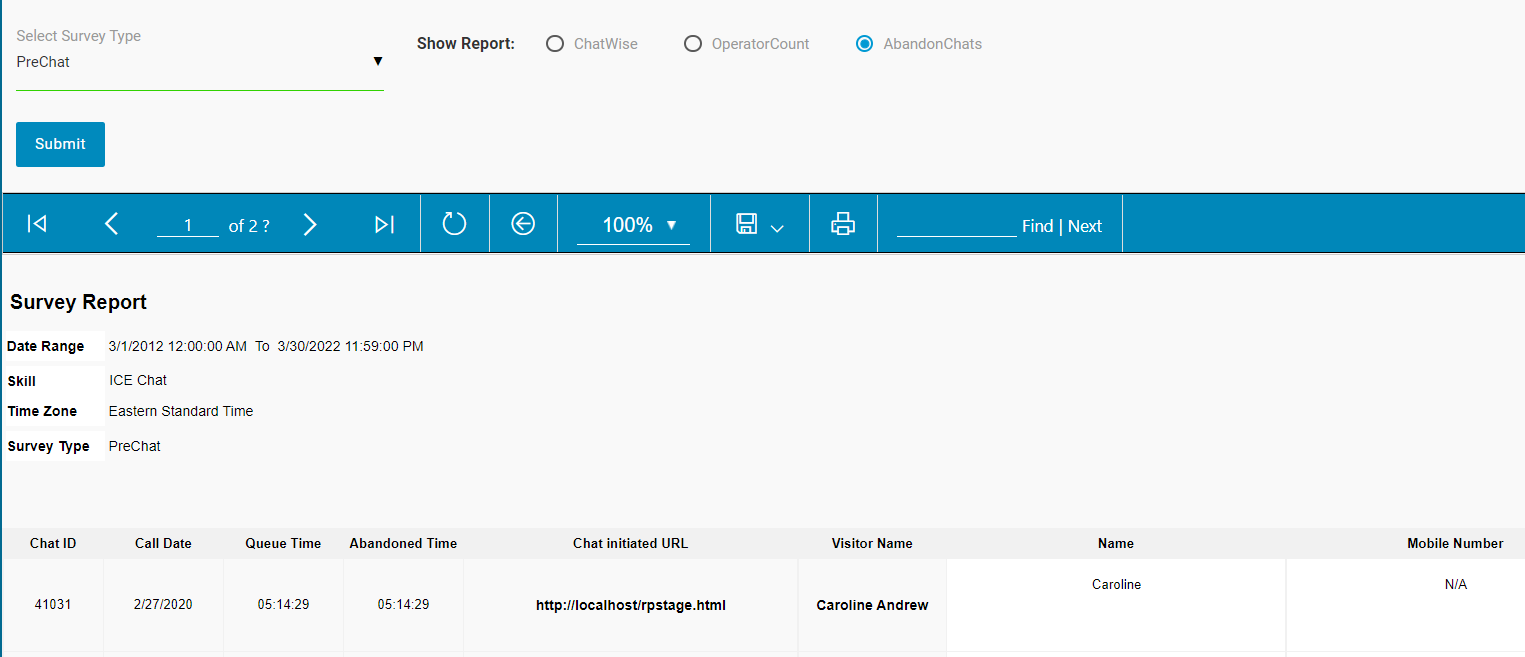Select the ChatWise report option
The height and width of the screenshot is (657, 1525).
(x=555, y=44)
